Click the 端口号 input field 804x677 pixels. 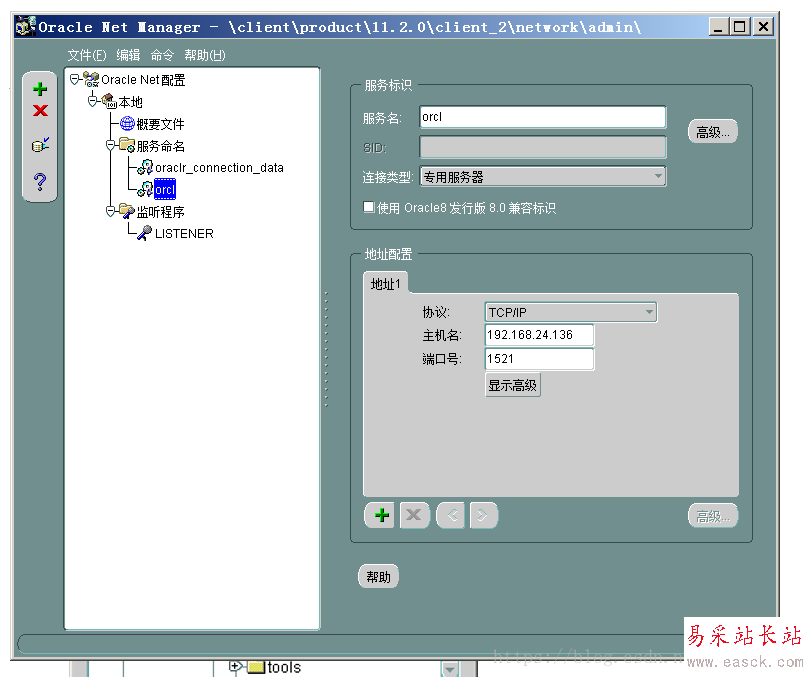click(539, 359)
